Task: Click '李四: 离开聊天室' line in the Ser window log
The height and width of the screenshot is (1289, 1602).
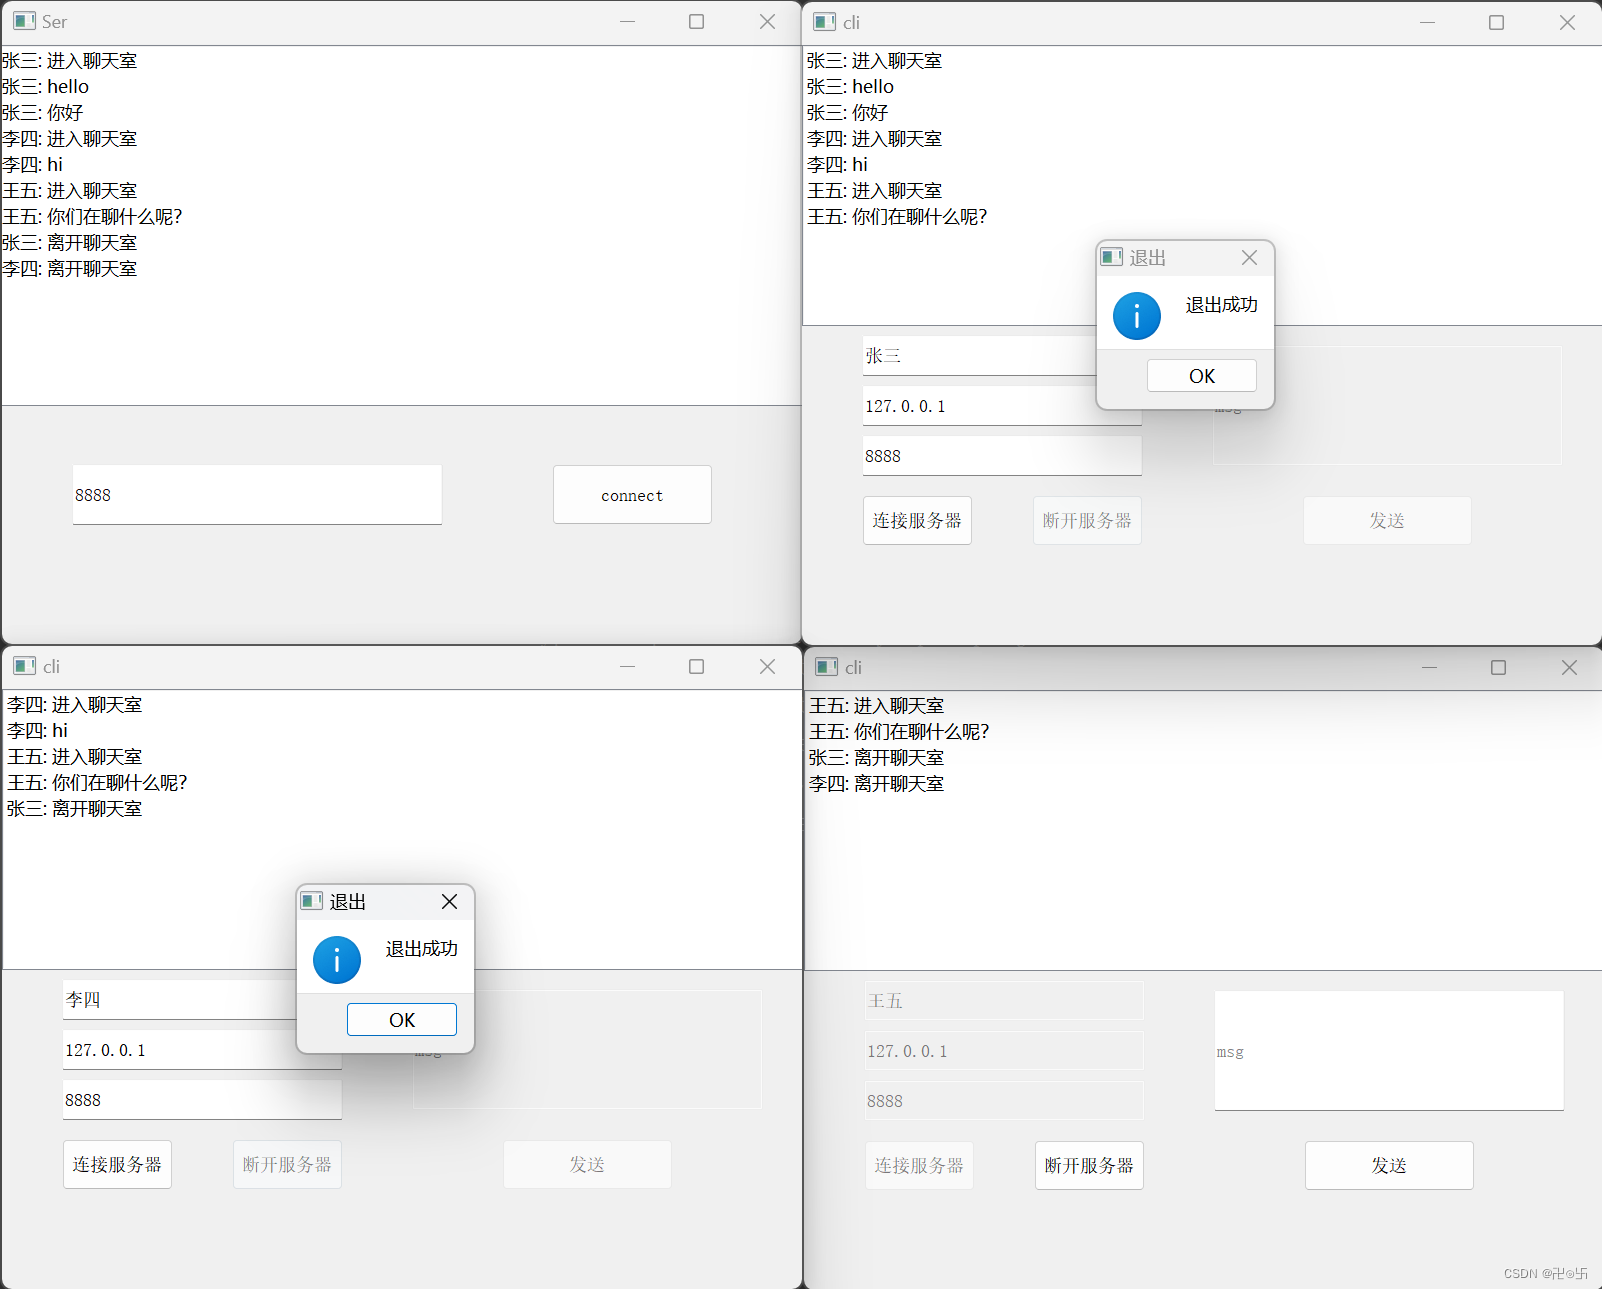Action: point(70,269)
